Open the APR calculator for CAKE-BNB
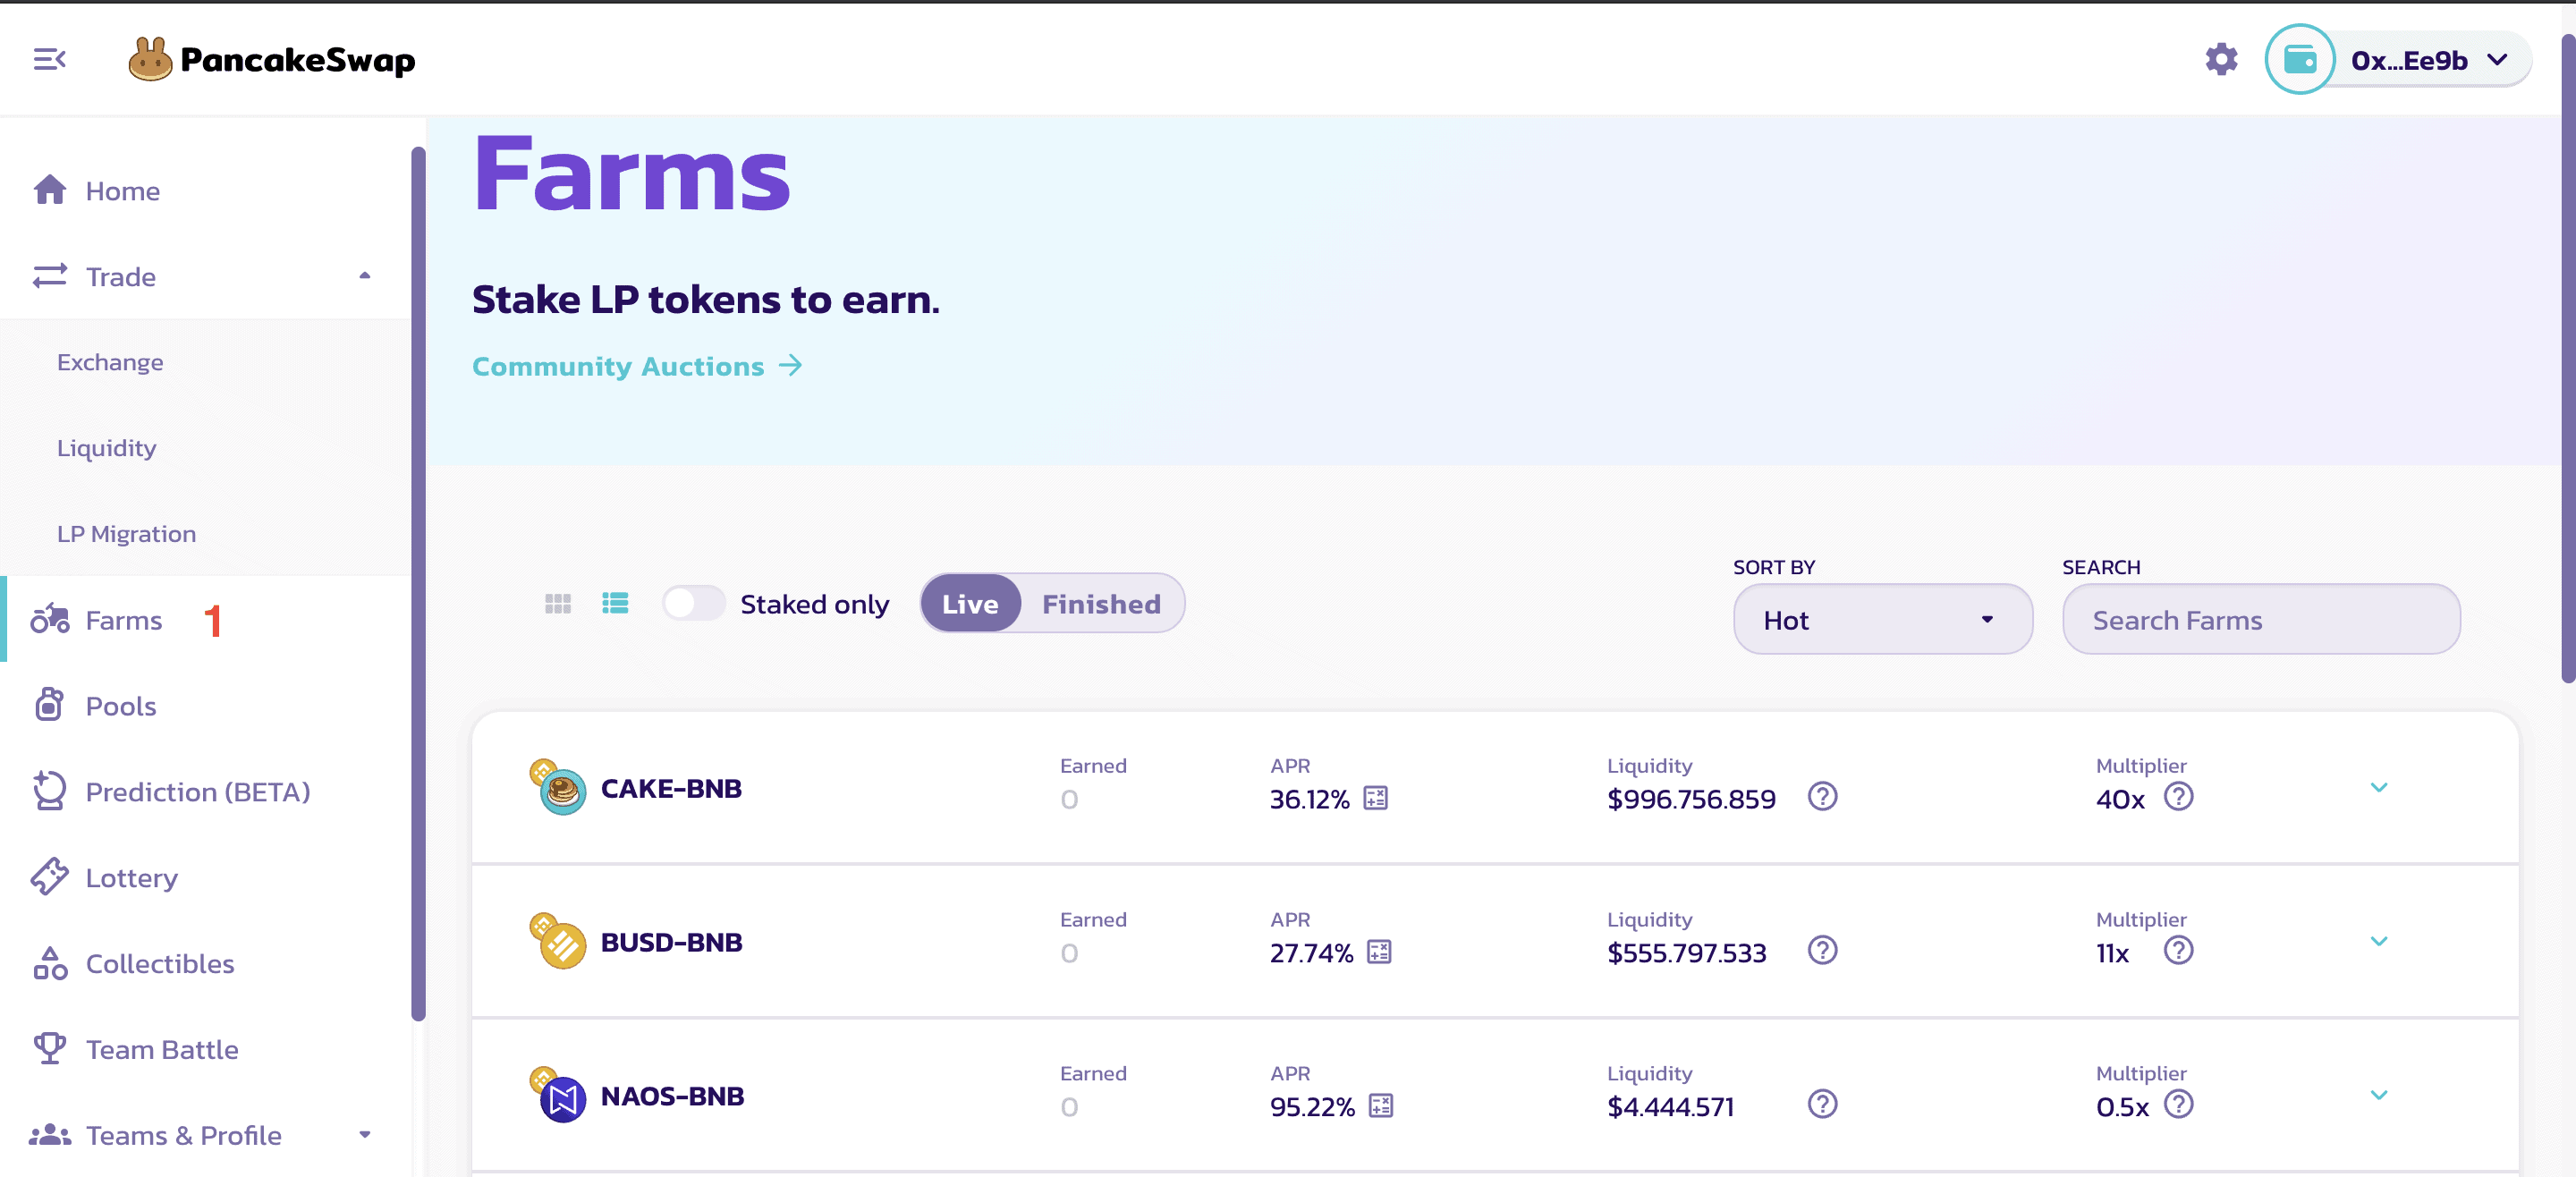 1376,798
